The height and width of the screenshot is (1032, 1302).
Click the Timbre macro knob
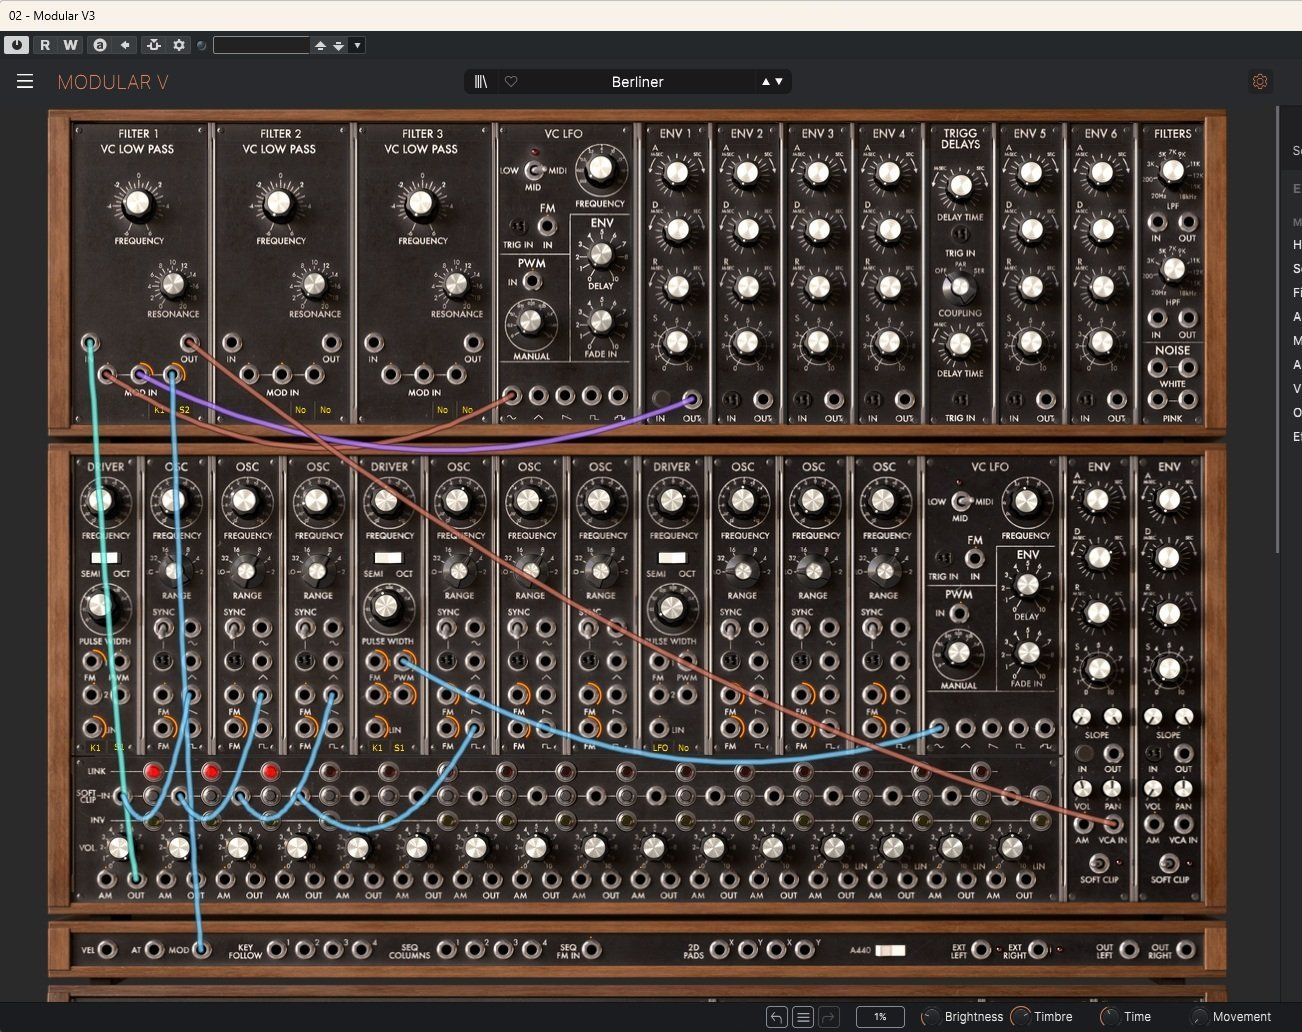point(1020,1017)
